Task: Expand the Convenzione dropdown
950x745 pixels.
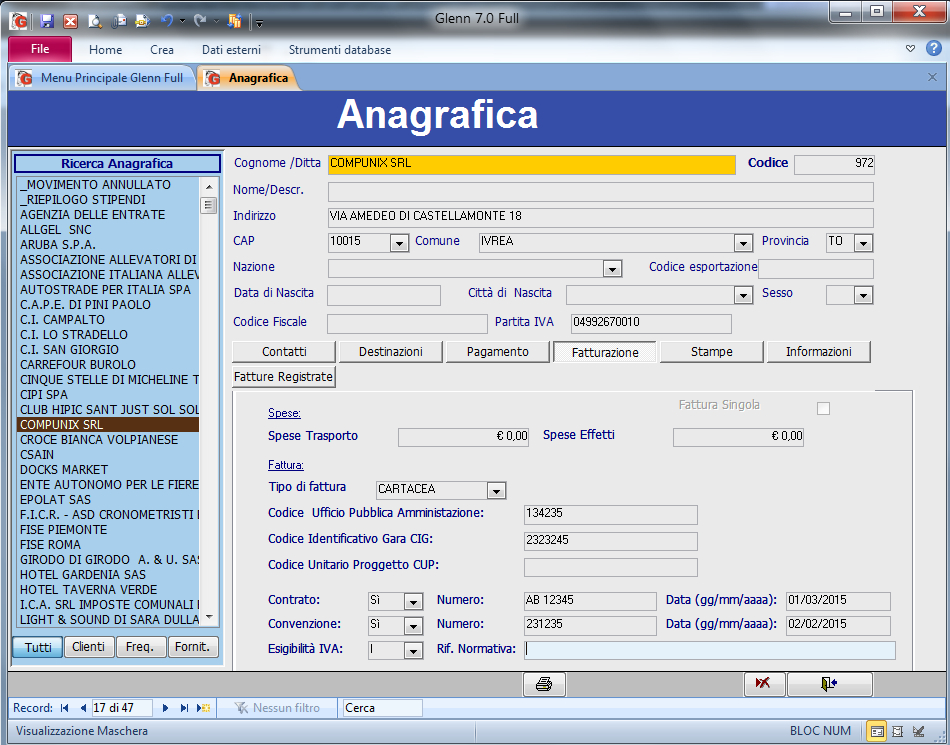Action: [x=413, y=626]
